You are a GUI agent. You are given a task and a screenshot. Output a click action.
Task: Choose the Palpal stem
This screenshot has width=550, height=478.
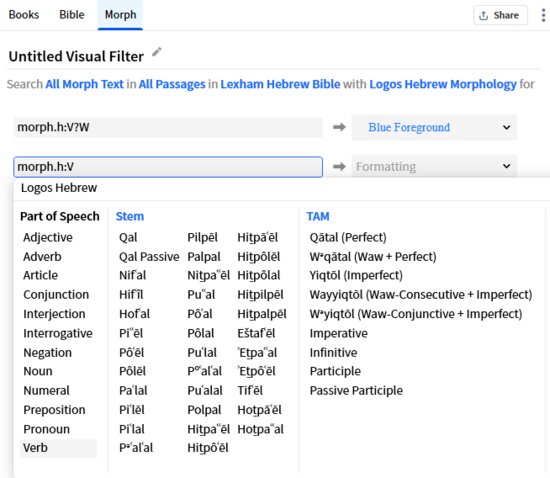tap(204, 257)
